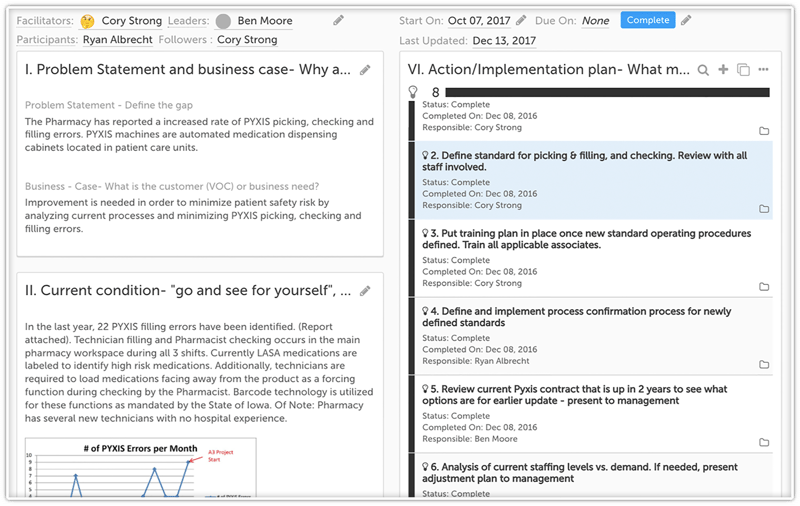Viewport: 800px width, 506px height.
Task: Open folder icon for task 4 process confirmation
Action: tap(764, 364)
